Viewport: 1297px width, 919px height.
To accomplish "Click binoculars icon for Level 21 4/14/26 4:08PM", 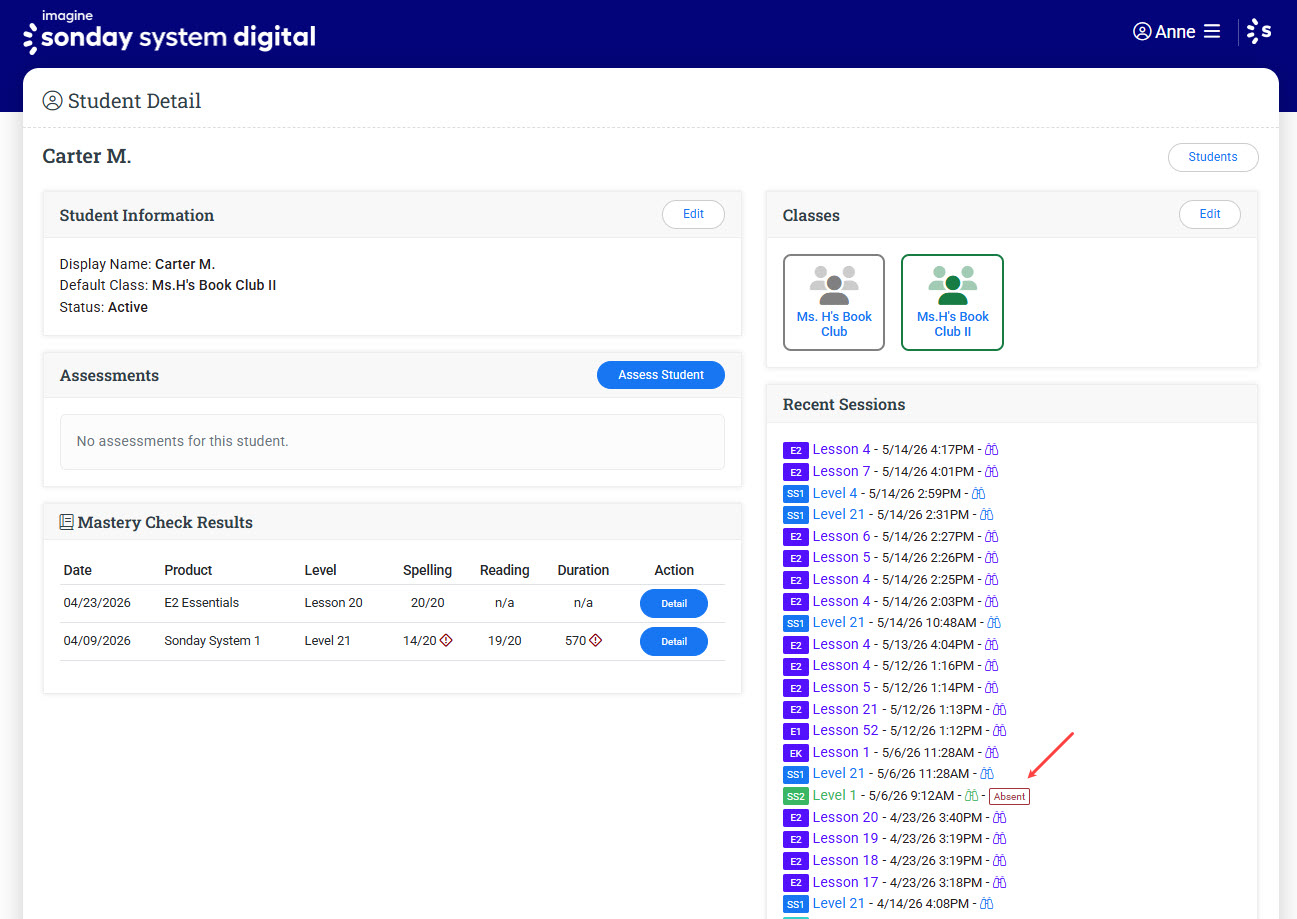I will 987,904.
